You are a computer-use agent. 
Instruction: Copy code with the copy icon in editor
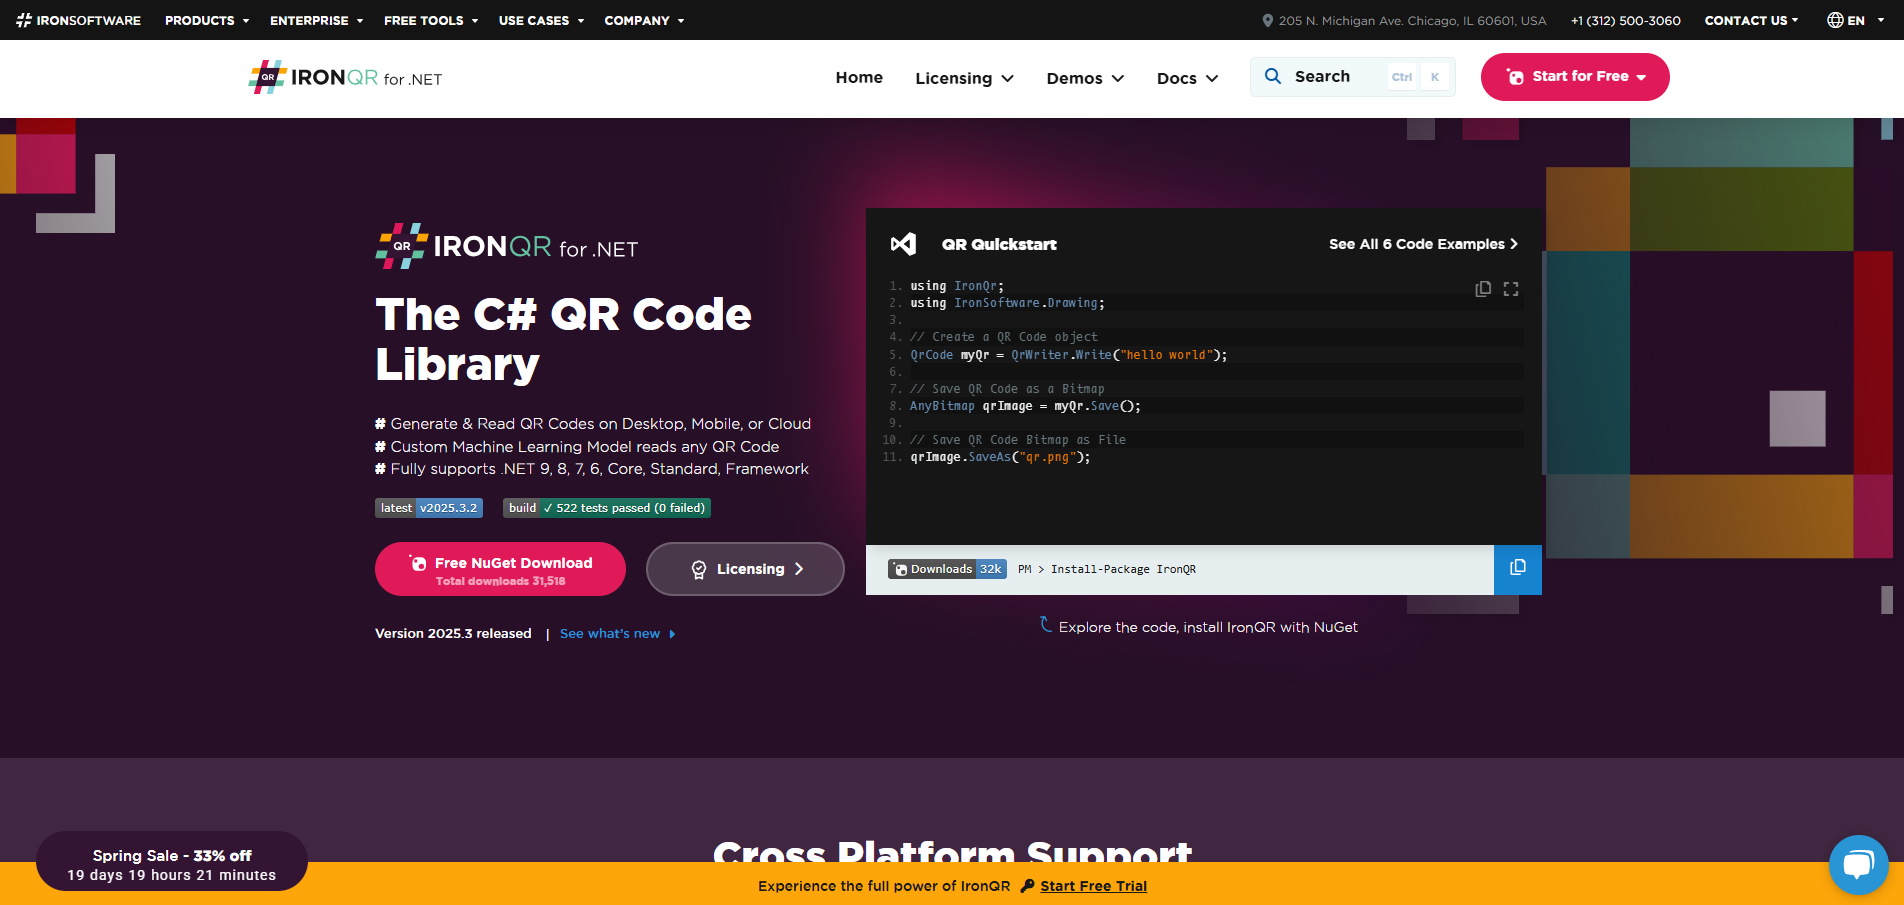coord(1483,289)
